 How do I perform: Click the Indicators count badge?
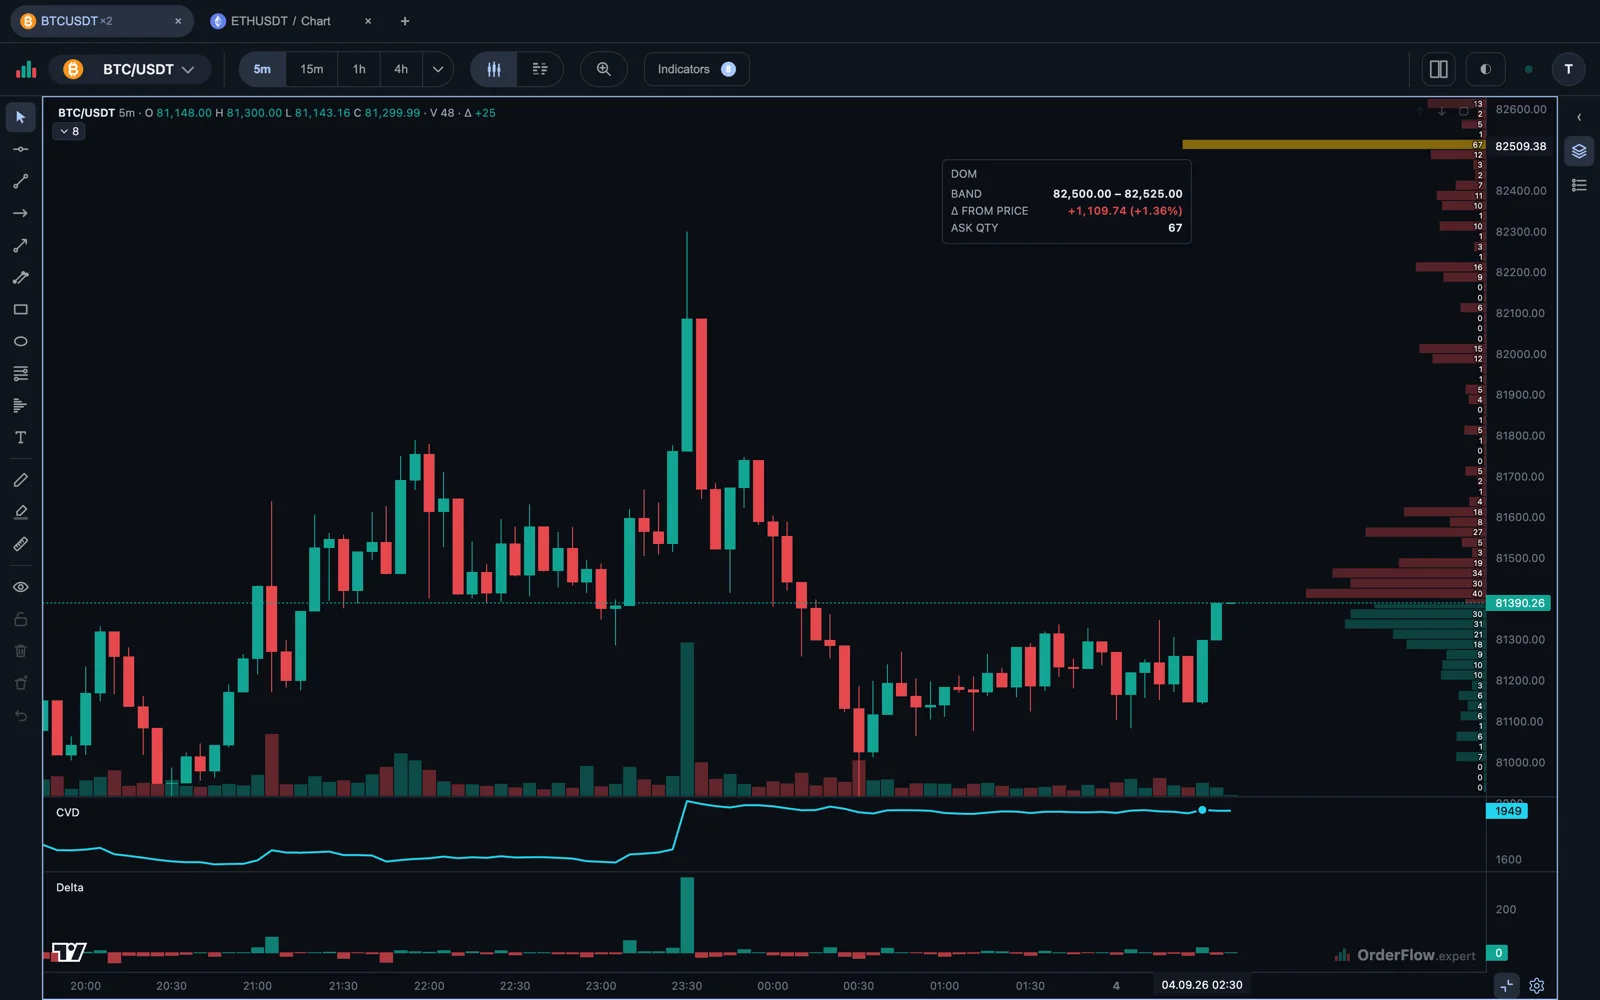point(728,69)
